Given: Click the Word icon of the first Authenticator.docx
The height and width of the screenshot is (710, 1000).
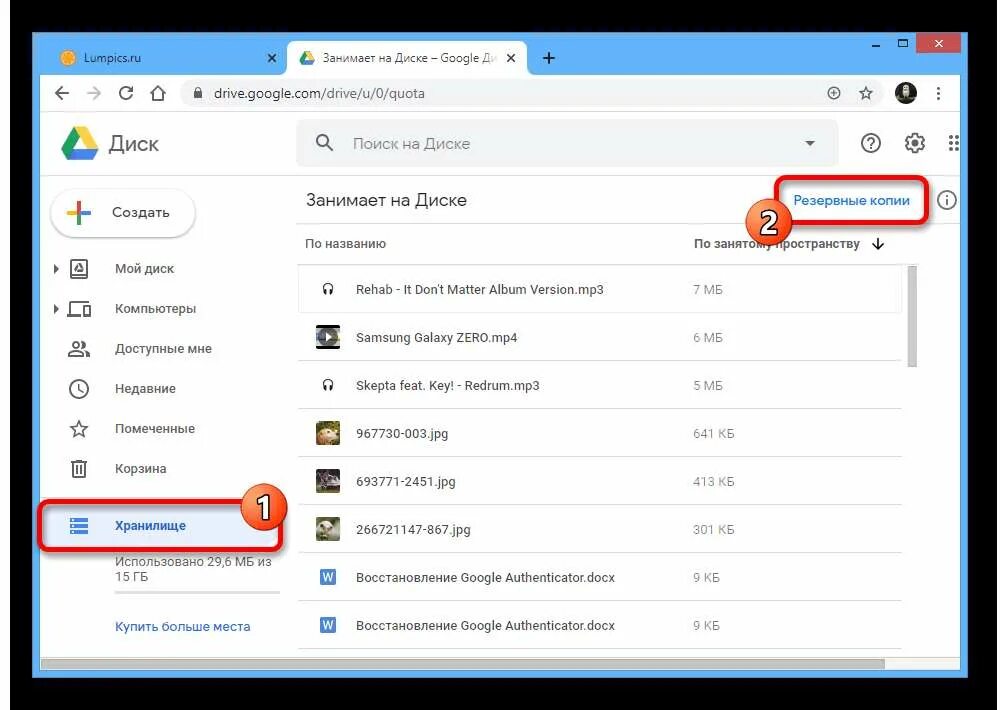Looking at the screenshot, I should pyautogui.click(x=328, y=577).
